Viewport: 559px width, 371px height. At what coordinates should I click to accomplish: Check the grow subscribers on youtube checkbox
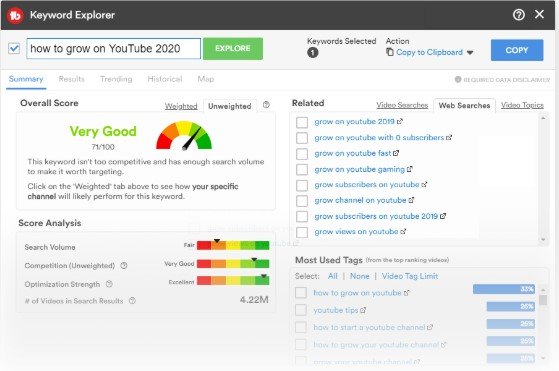coord(302,185)
